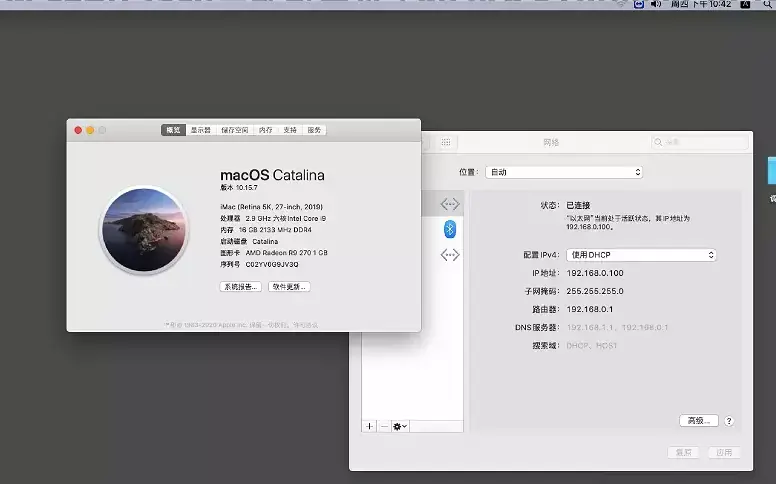
Task: Click the Apple copyright text at window bottom
Action: click(242, 325)
